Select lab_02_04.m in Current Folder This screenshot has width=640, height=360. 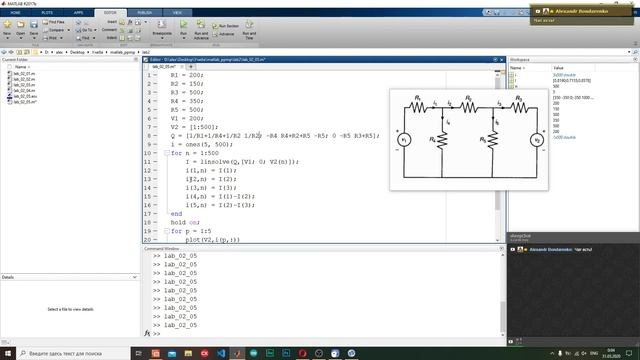pos(24,91)
